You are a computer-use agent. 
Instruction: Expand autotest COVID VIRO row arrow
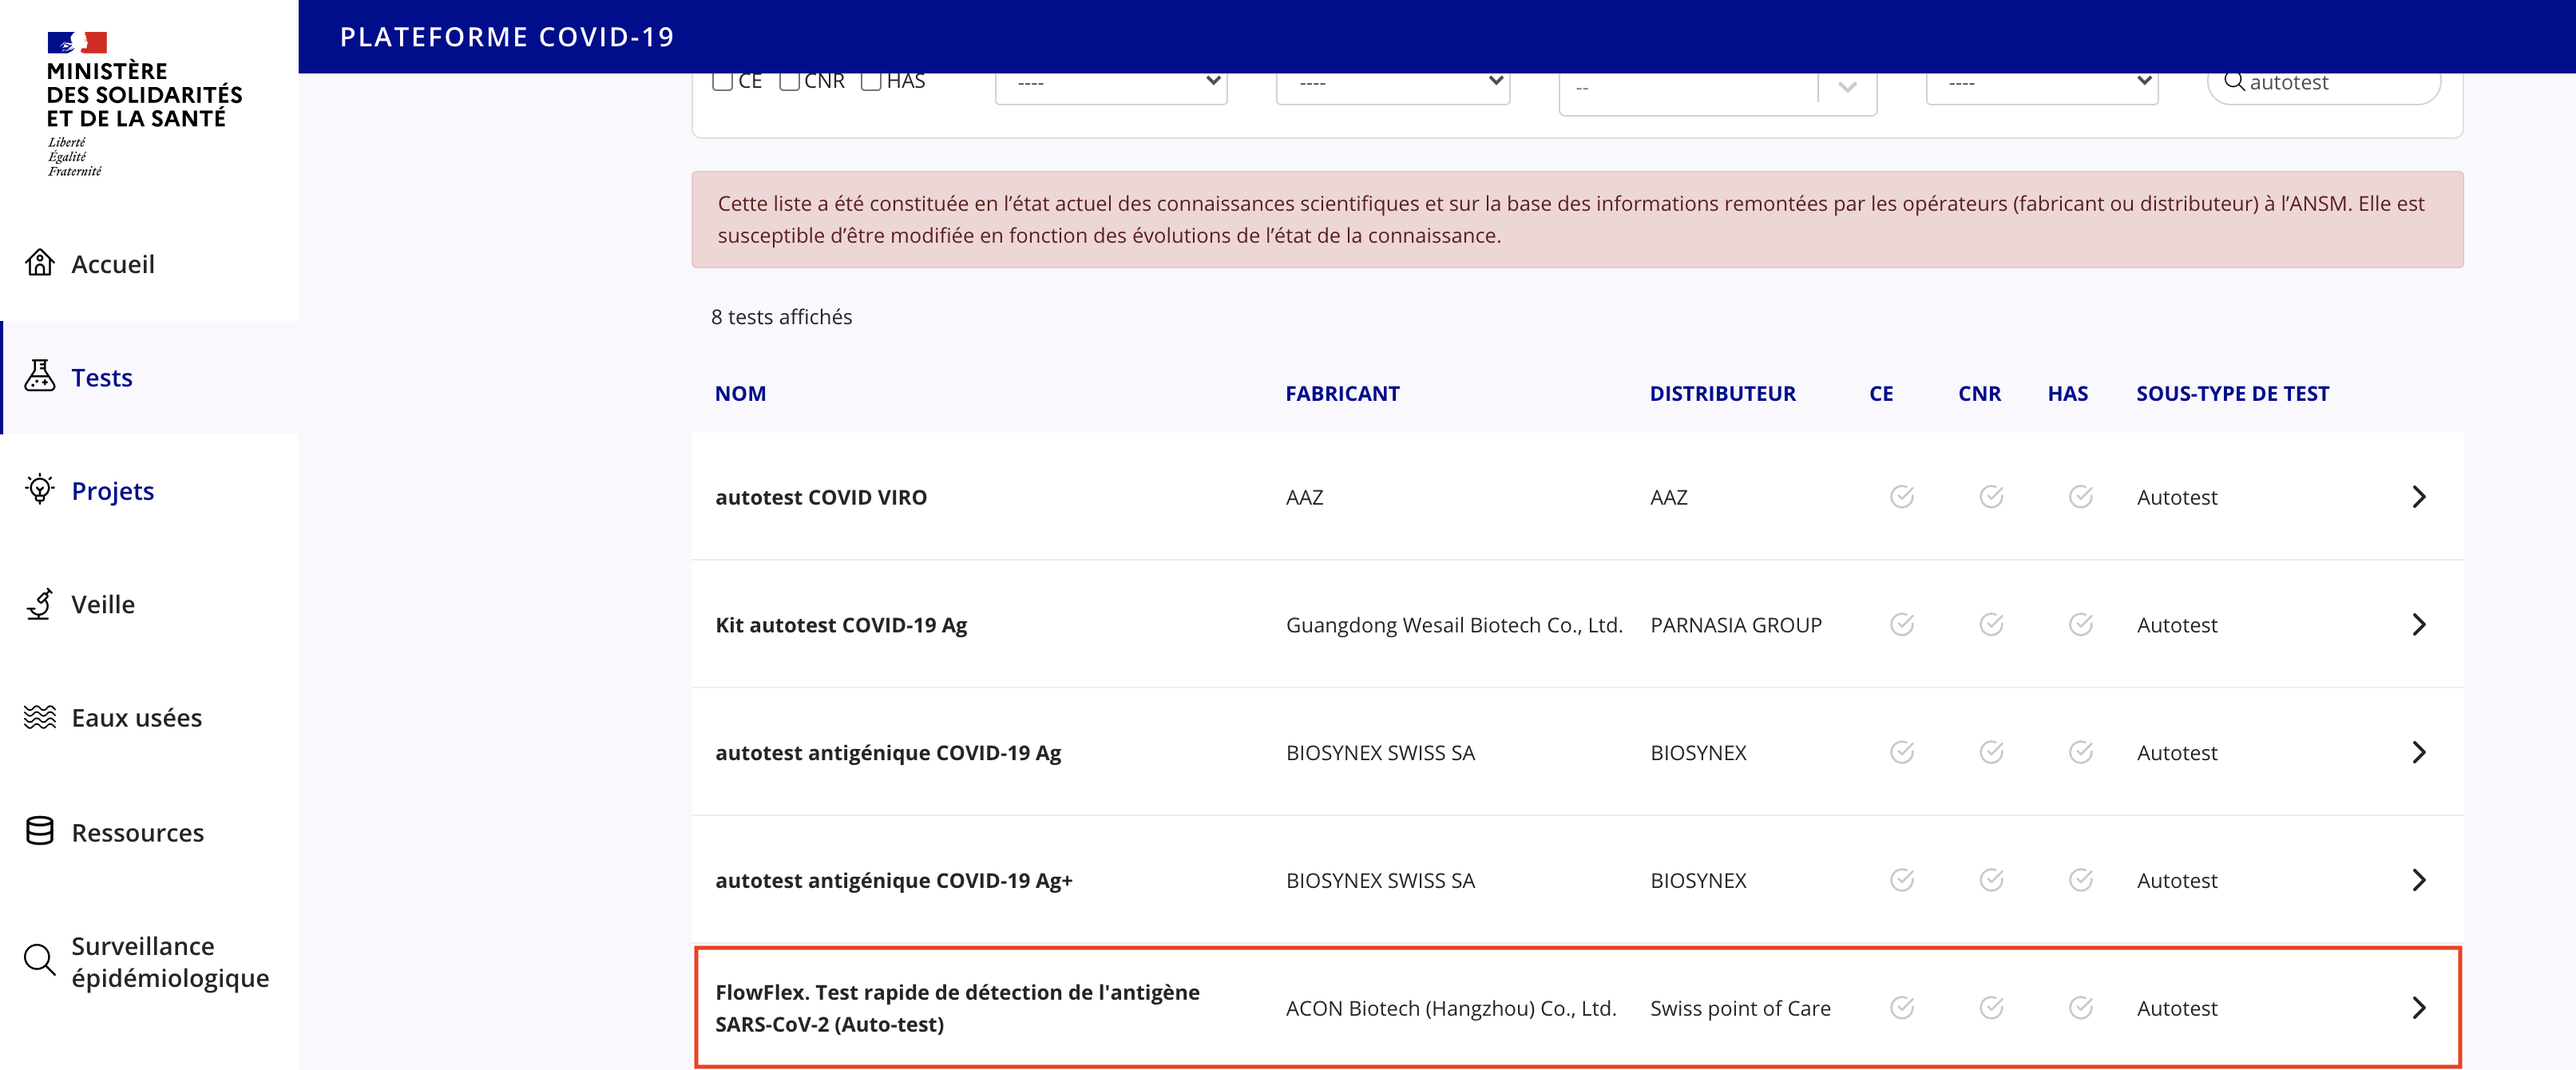(2419, 497)
